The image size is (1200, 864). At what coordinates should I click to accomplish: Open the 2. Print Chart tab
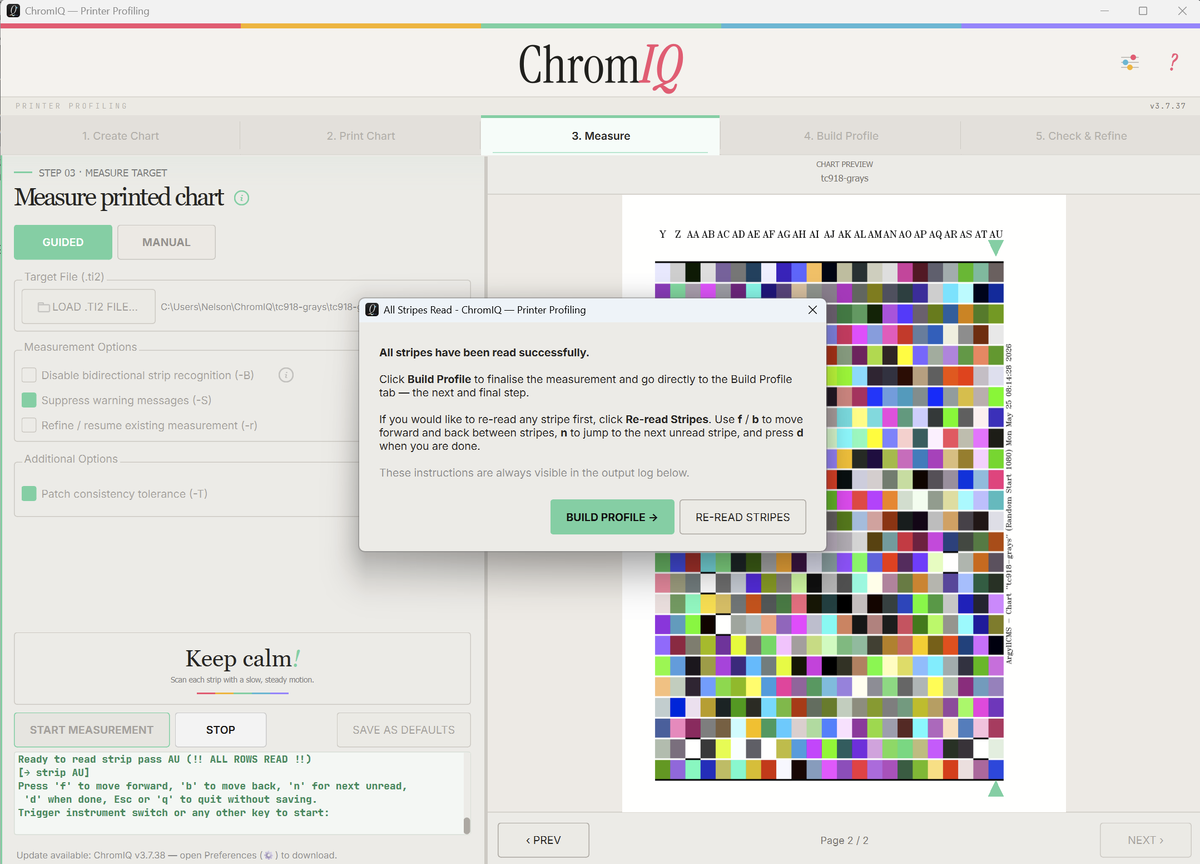click(360, 136)
